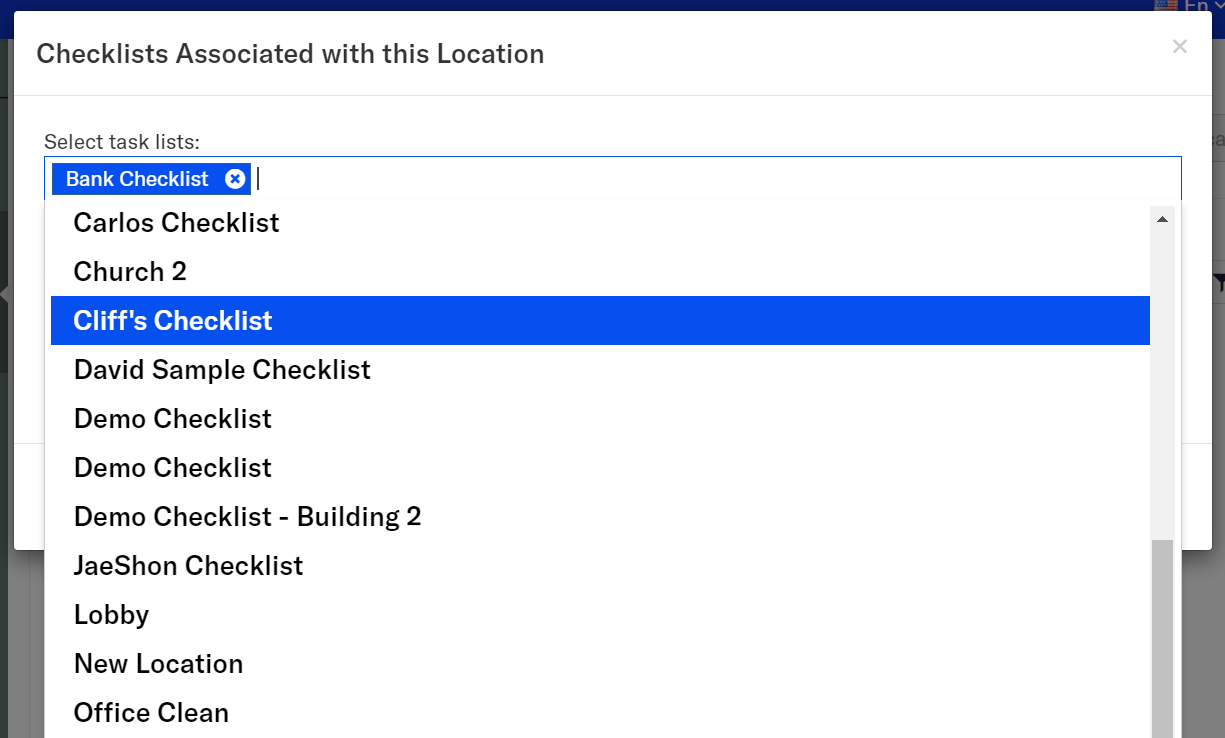Choose the Church 2 option
Screen dimensions: 1225x738
130,271
